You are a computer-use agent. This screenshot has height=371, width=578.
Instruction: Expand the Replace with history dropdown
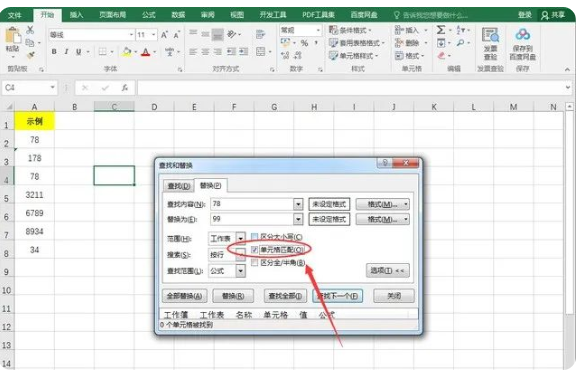[x=298, y=219]
